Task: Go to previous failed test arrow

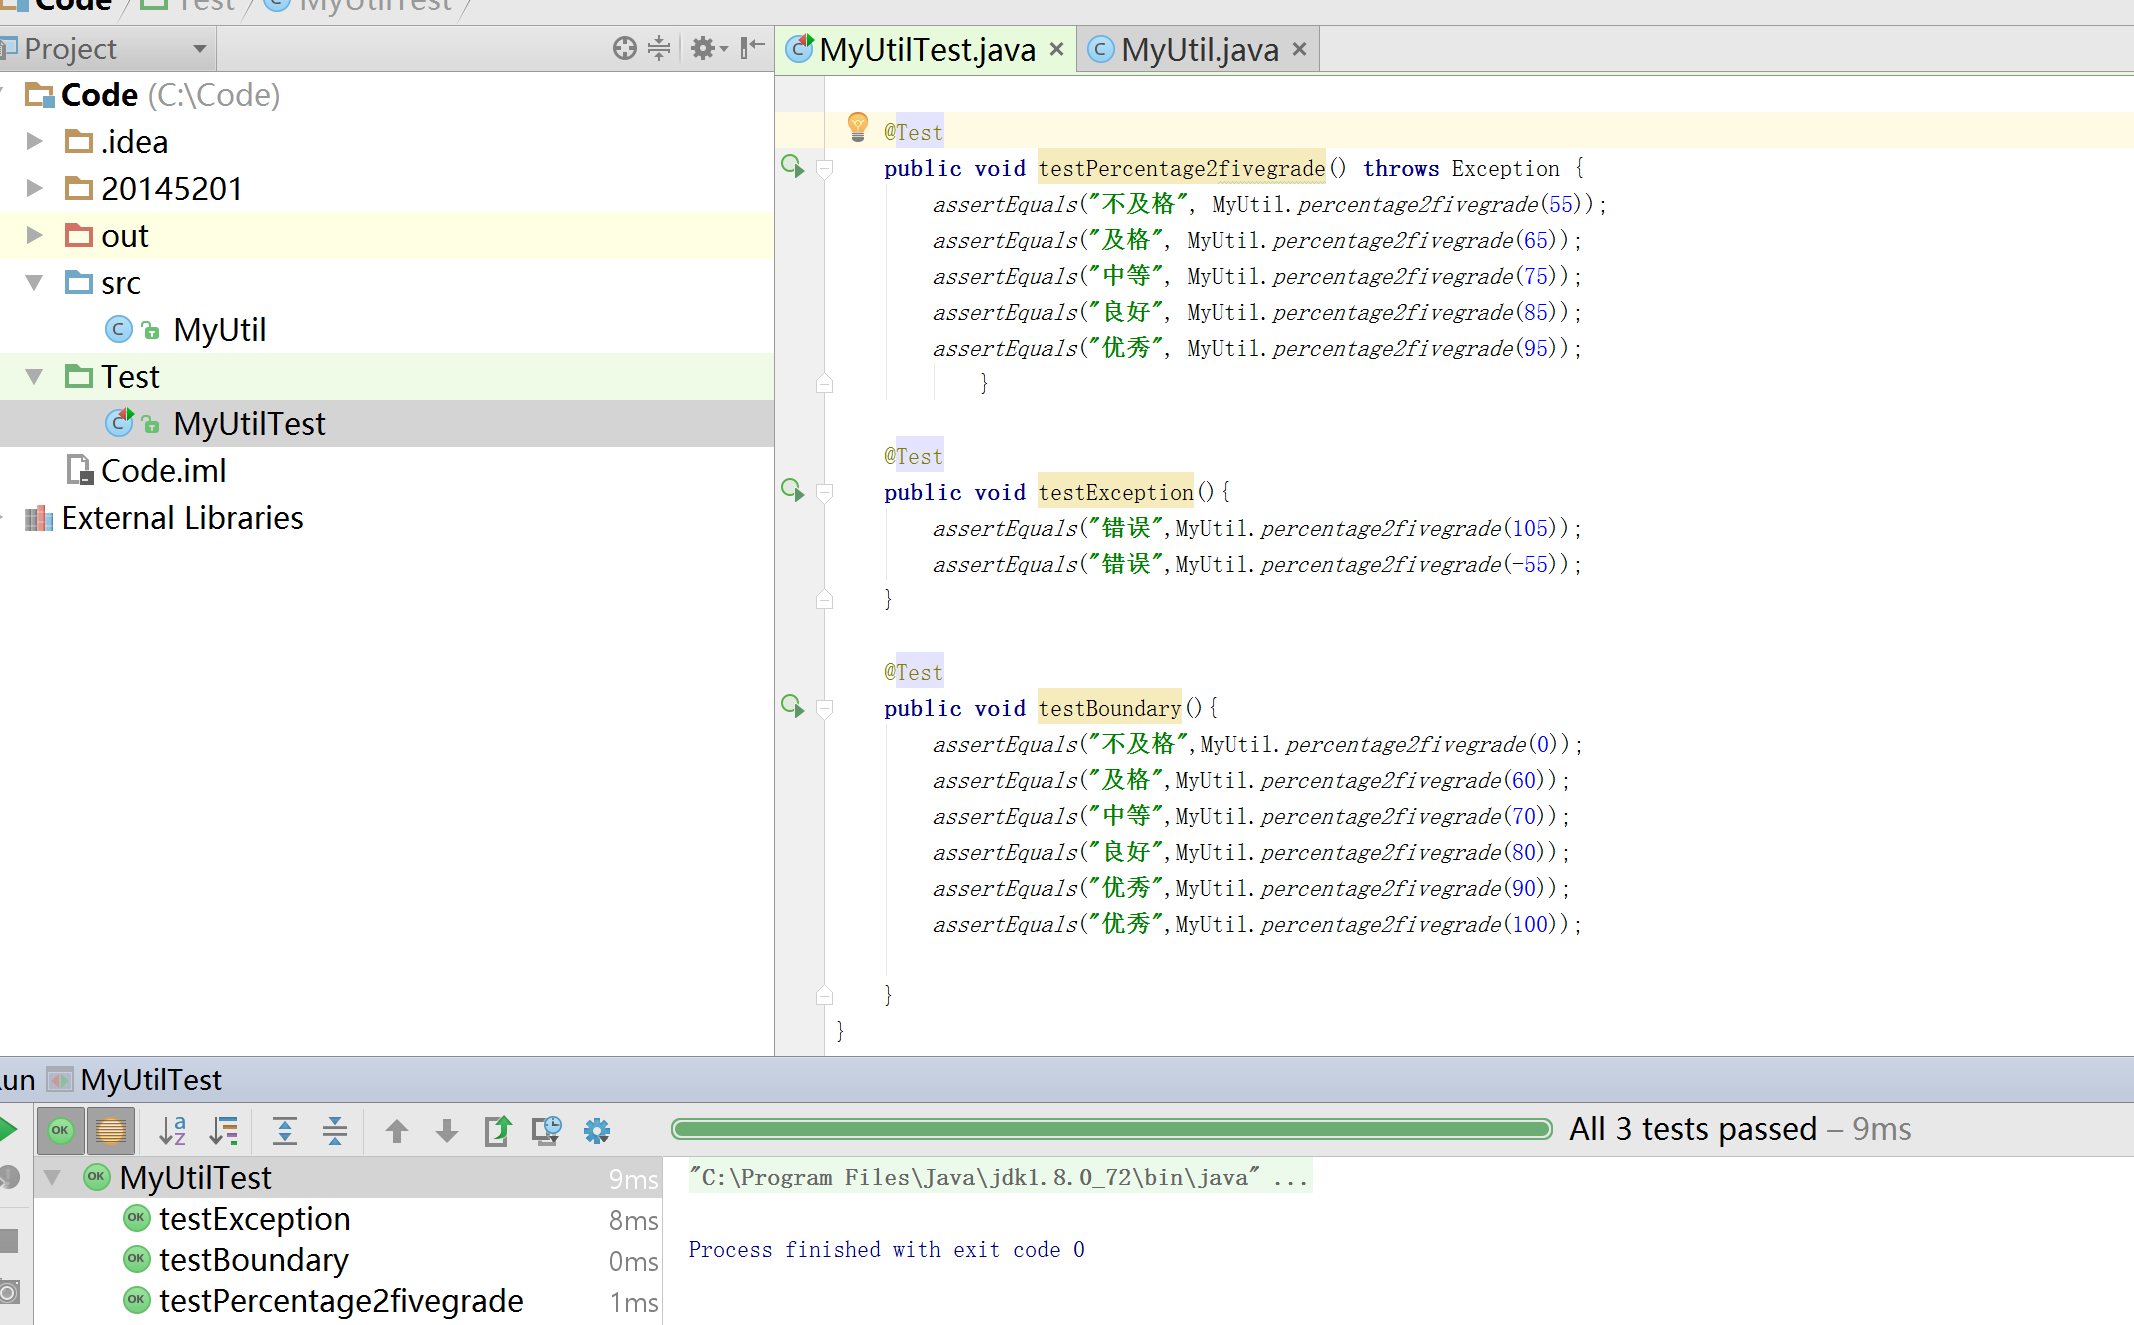Action: [x=397, y=1131]
